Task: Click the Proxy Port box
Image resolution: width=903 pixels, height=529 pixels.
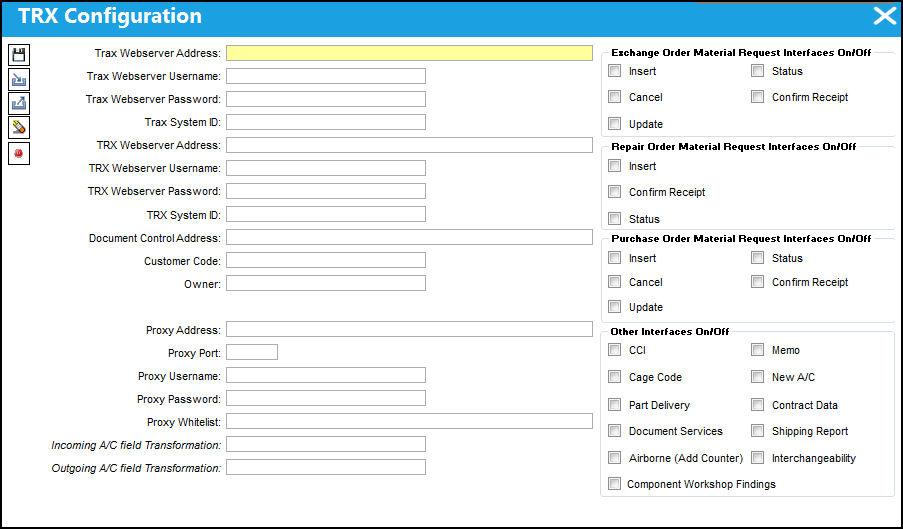Action: point(252,352)
